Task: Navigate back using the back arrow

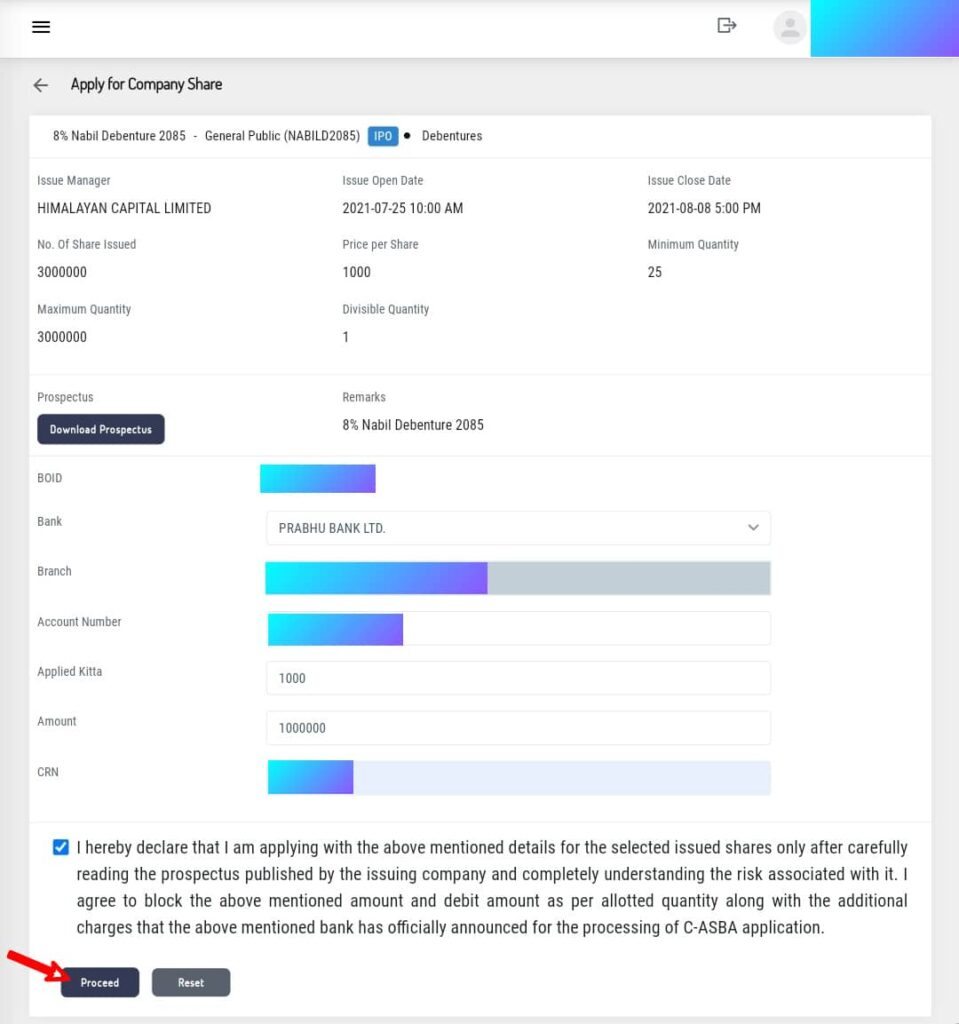Action: [40, 85]
